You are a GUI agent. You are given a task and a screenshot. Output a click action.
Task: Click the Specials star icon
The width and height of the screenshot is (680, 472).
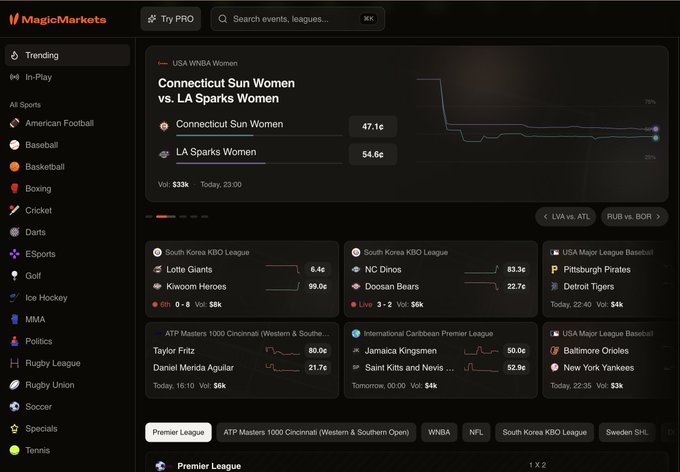pos(14,429)
